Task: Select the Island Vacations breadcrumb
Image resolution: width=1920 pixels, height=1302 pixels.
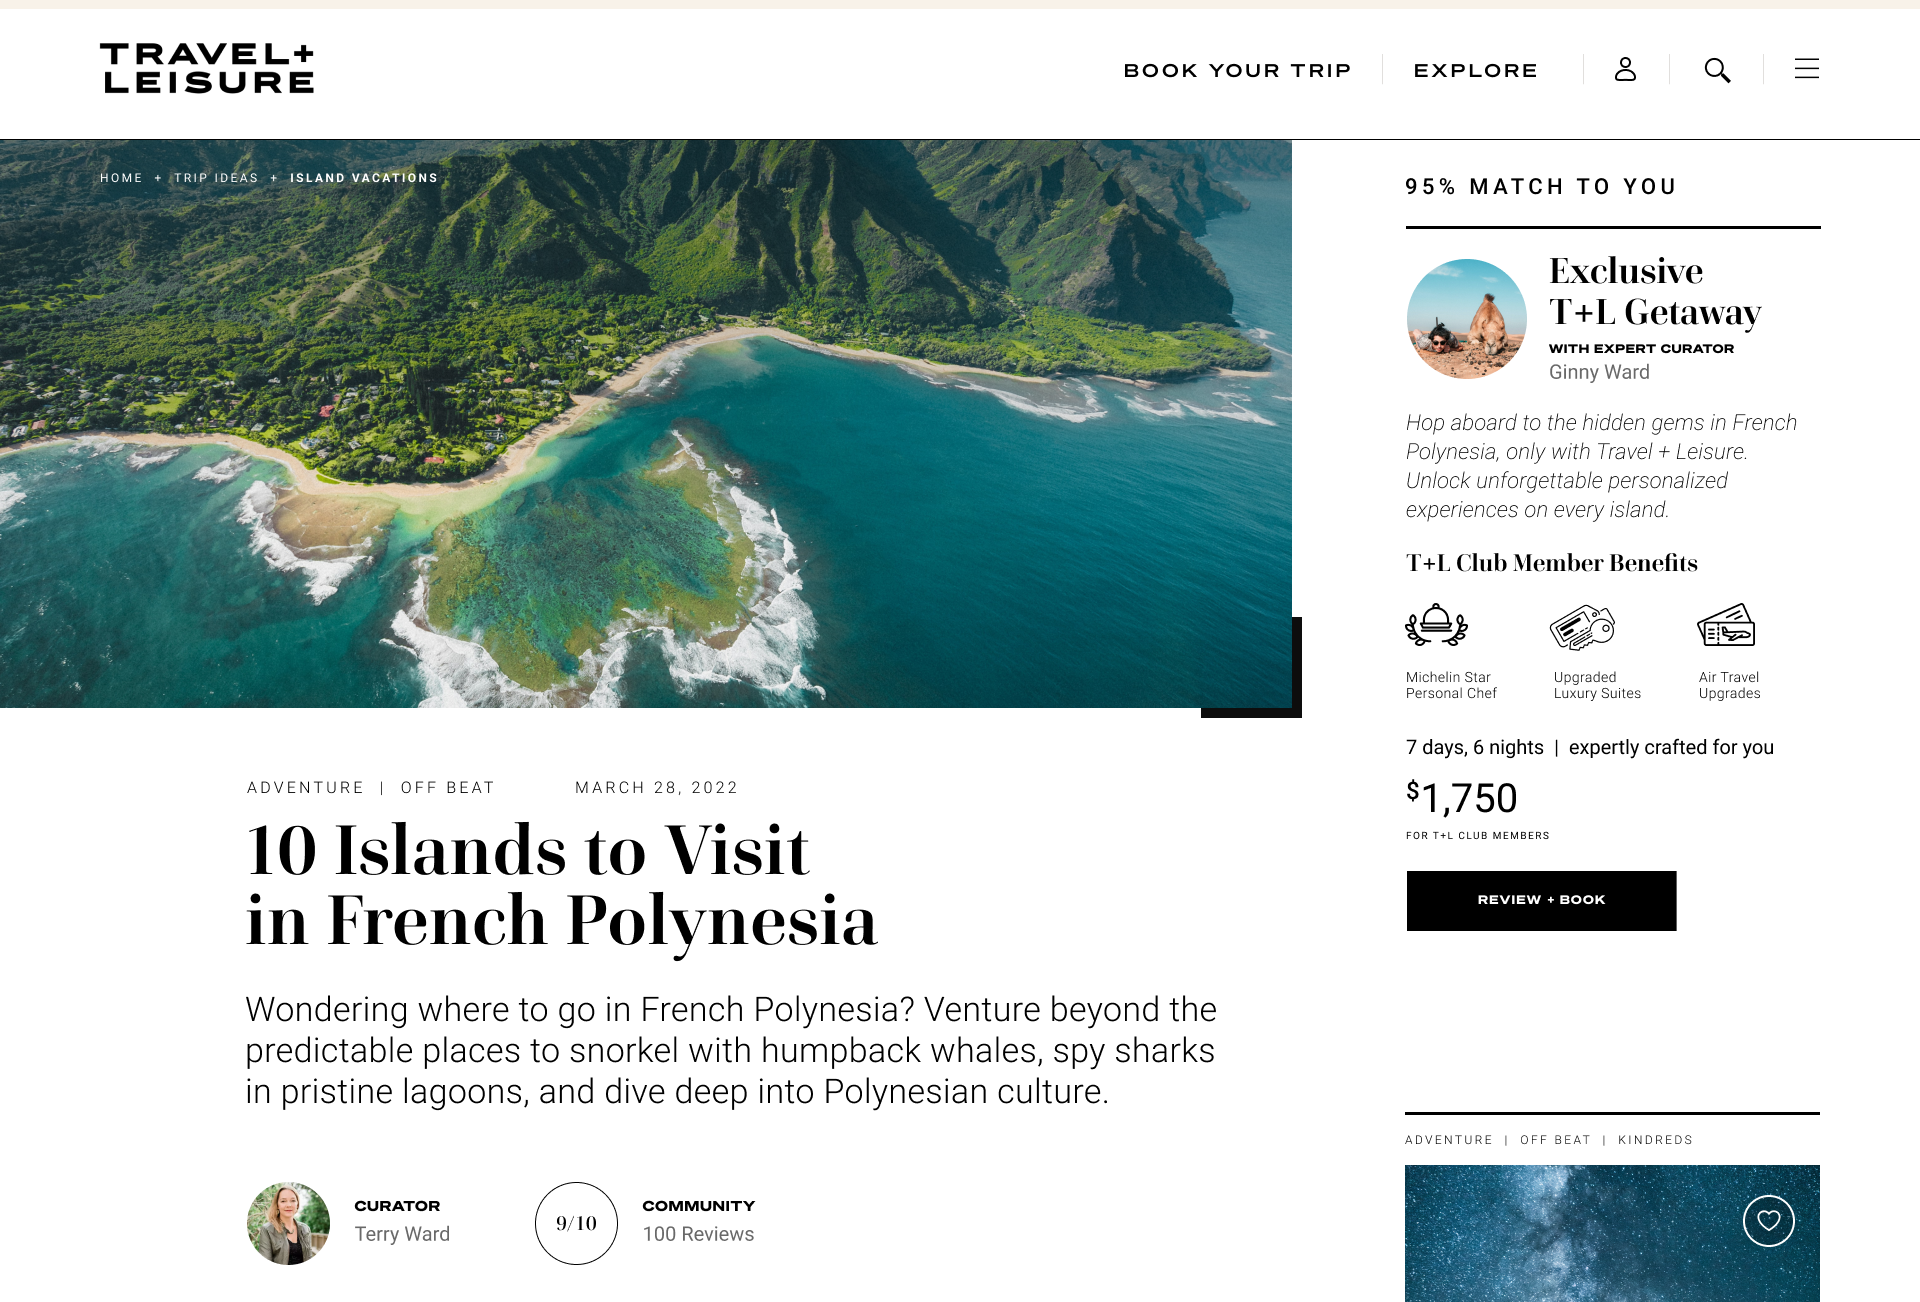Action: coord(364,178)
